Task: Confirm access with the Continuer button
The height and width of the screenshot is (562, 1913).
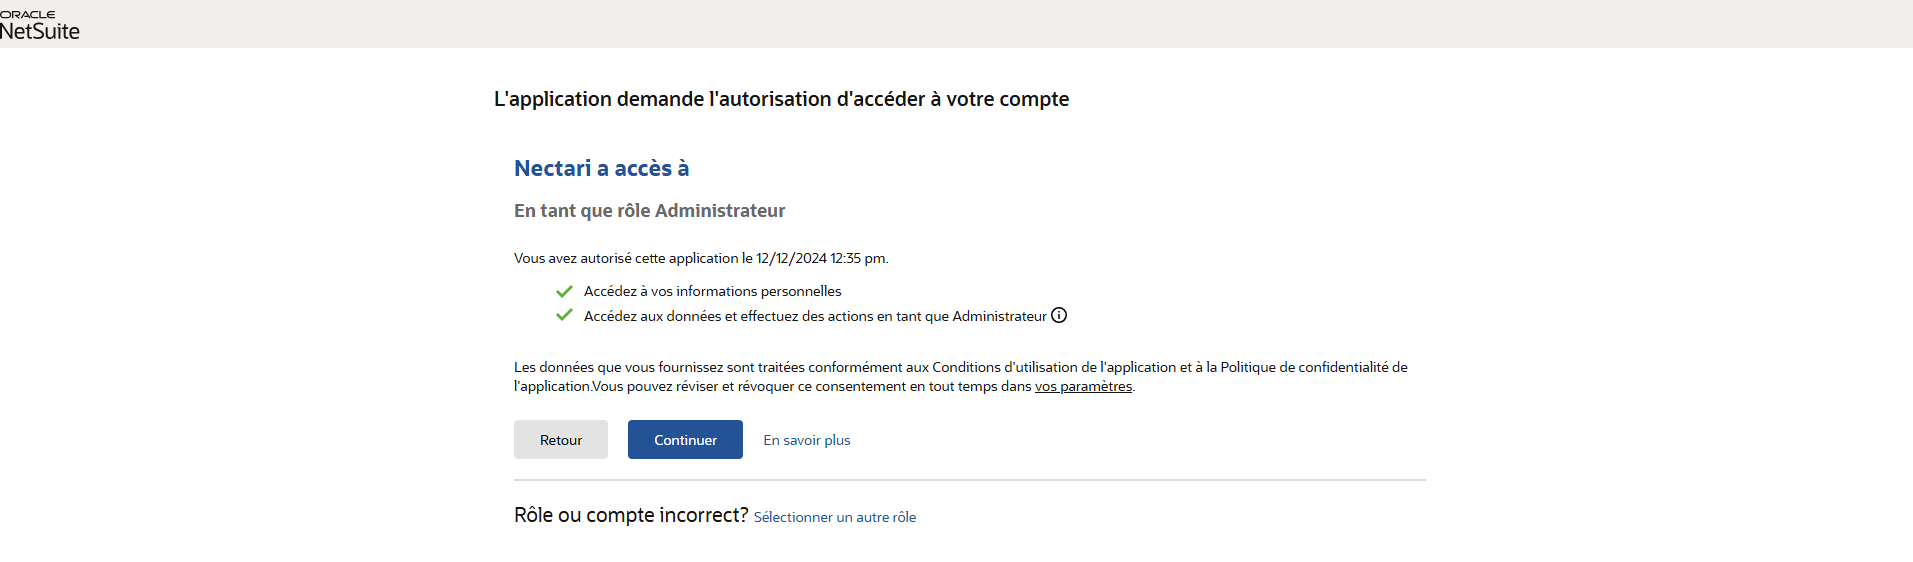Action: tap(685, 440)
